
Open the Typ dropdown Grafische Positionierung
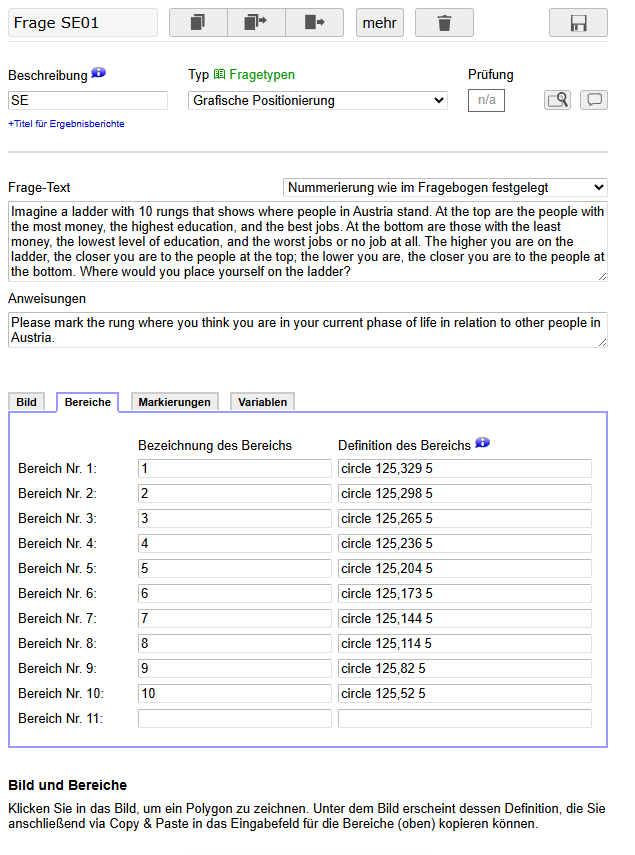click(317, 100)
